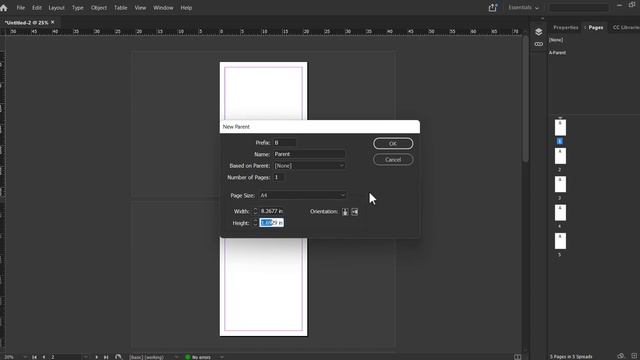This screenshot has height=360, width=640.
Task: Click the create new page icon in Pages panel
Action: click(634, 356)
